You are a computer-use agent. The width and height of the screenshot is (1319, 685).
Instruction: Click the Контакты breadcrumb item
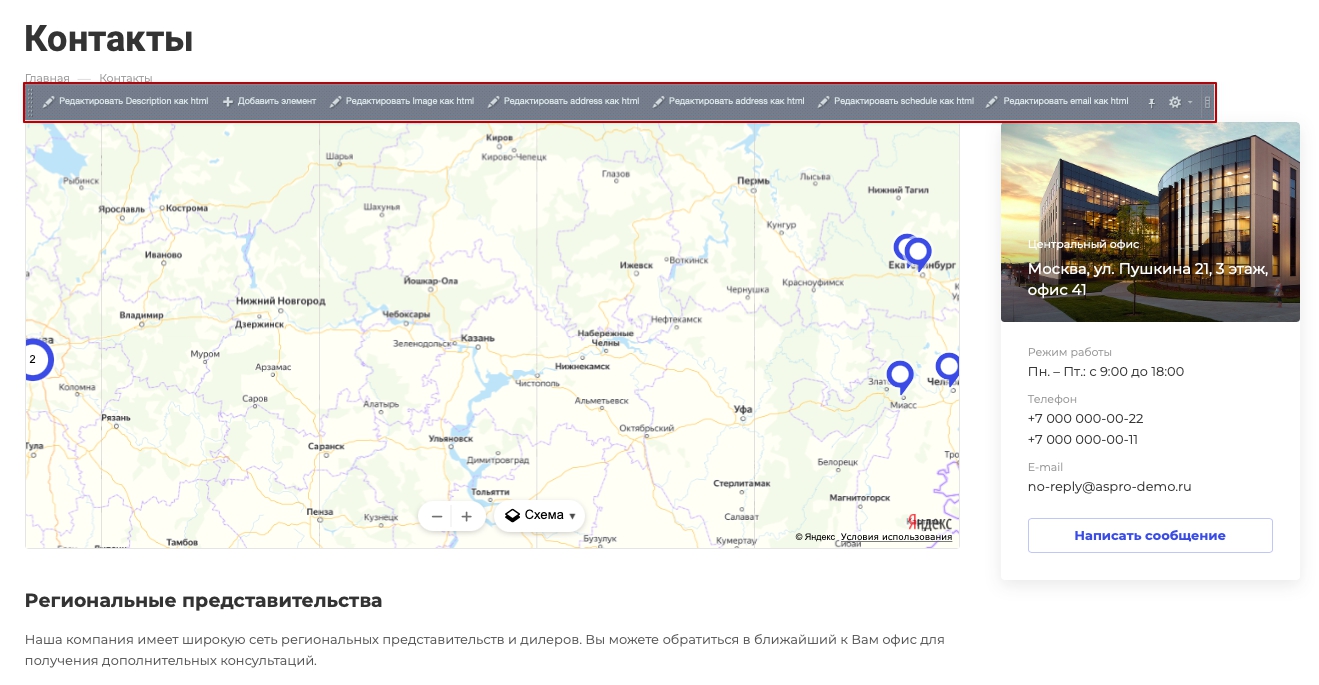(x=126, y=77)
